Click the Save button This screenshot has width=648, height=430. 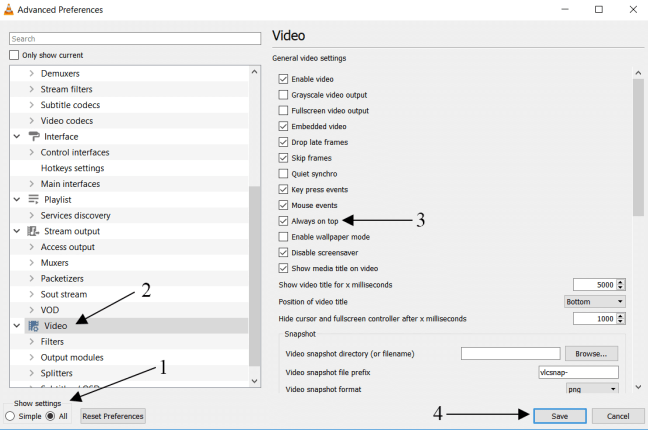tap(559, 415)
